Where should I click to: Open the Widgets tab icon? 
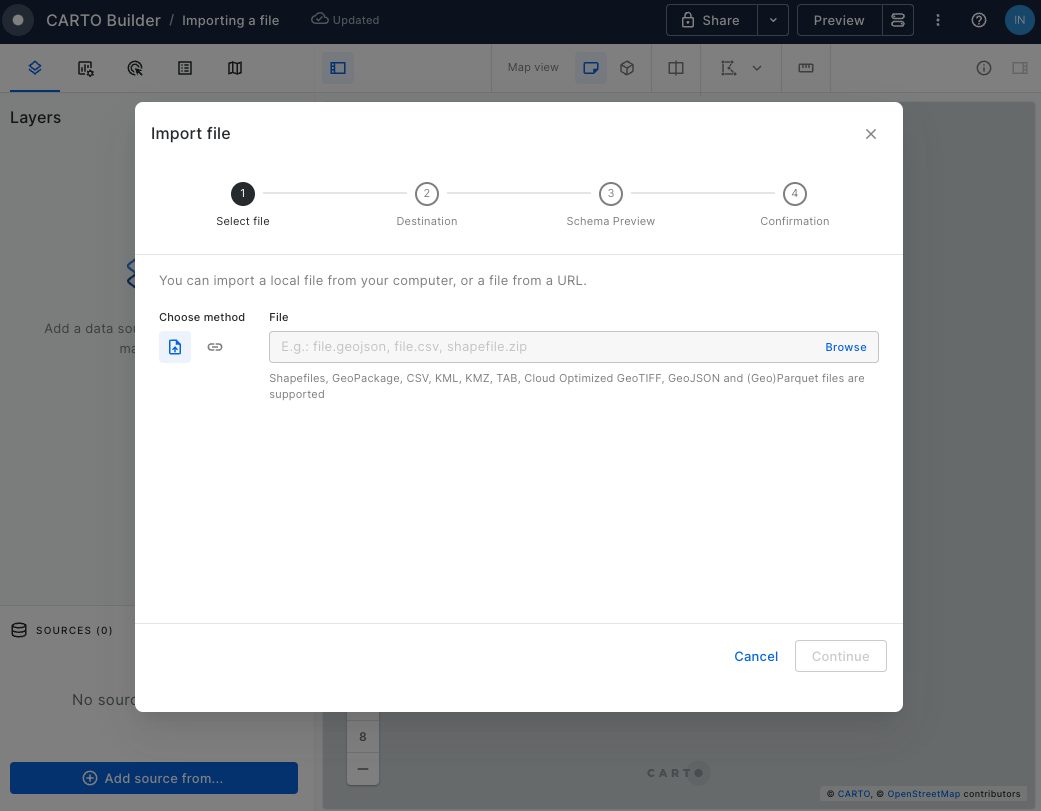pos(86,68)
